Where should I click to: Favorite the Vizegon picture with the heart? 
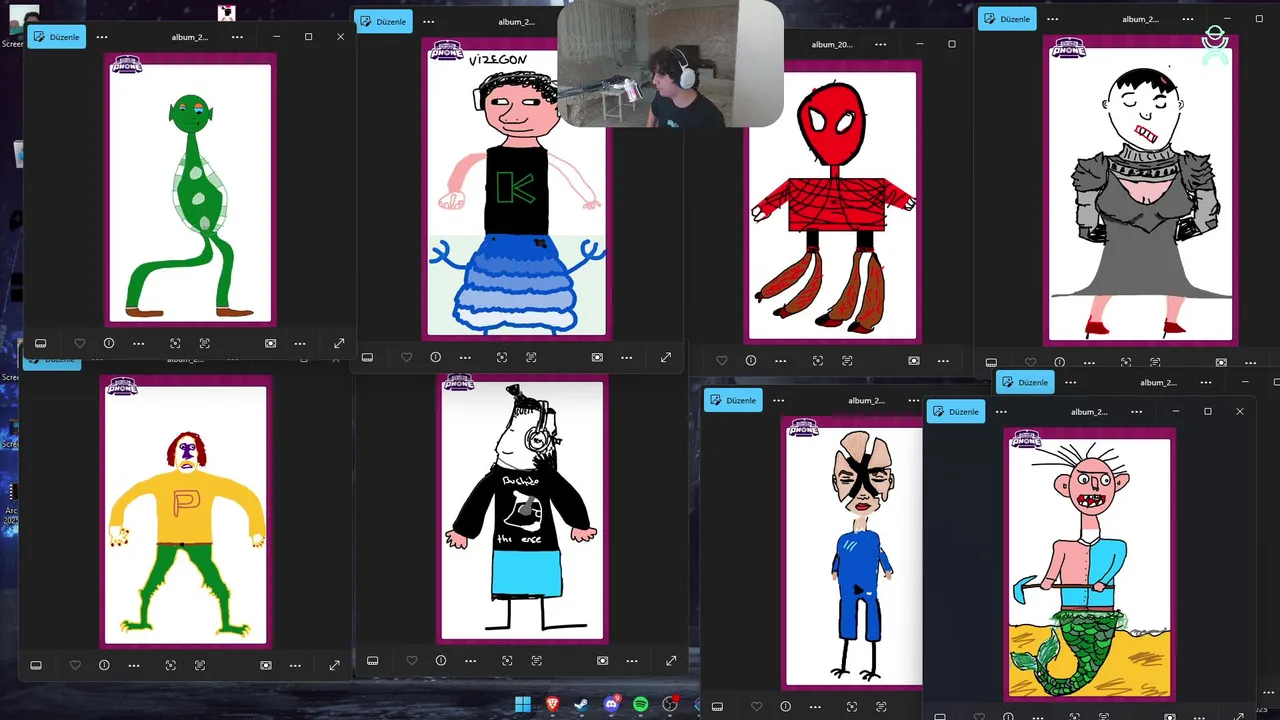pos(406,357)
